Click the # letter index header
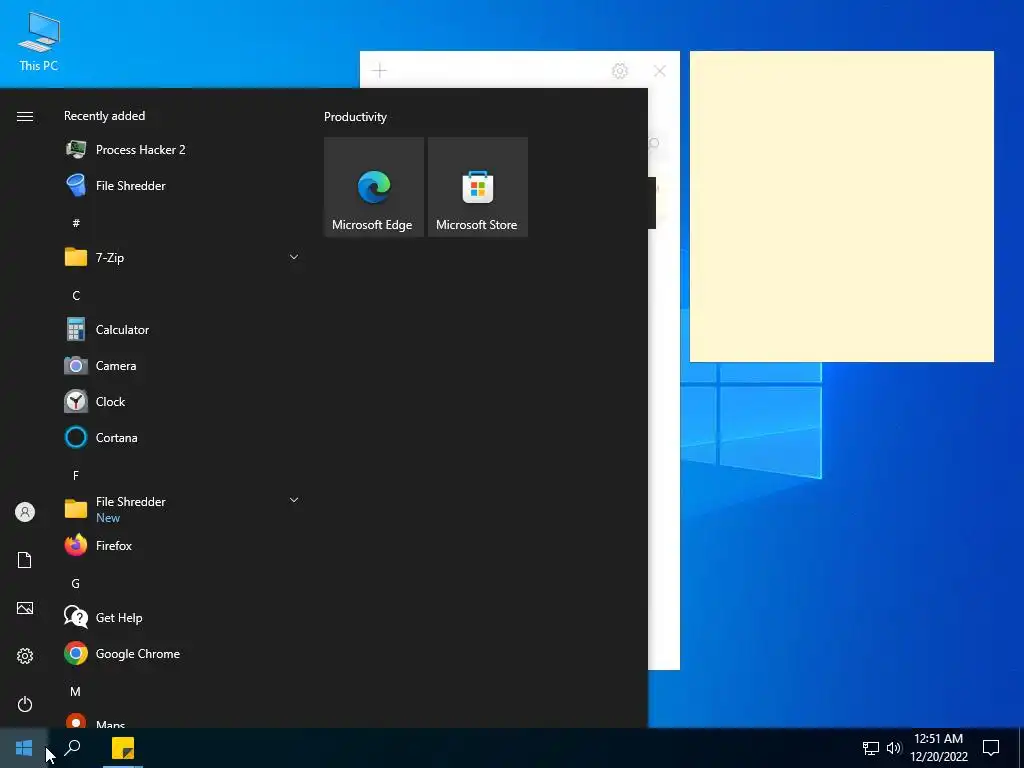Image resolution: width=1024 pixels, height=768 pixels. click(76, 223)
